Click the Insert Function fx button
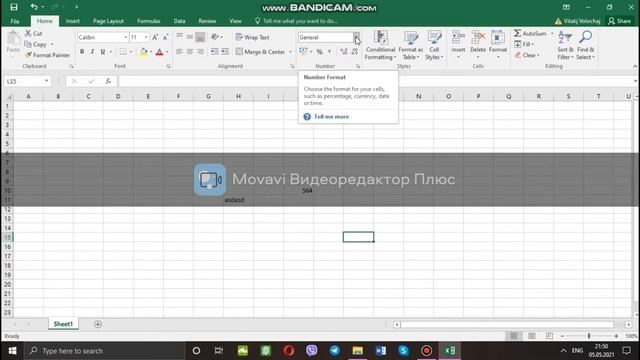The height and width of the screenshot is (360, 640). click(108, 81)
